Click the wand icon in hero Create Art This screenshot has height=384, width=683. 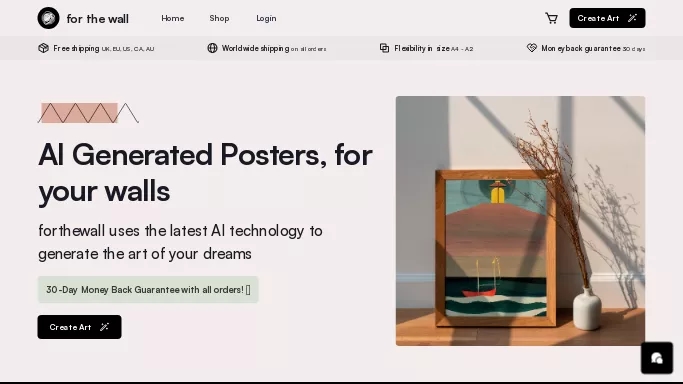coord(105,327)
